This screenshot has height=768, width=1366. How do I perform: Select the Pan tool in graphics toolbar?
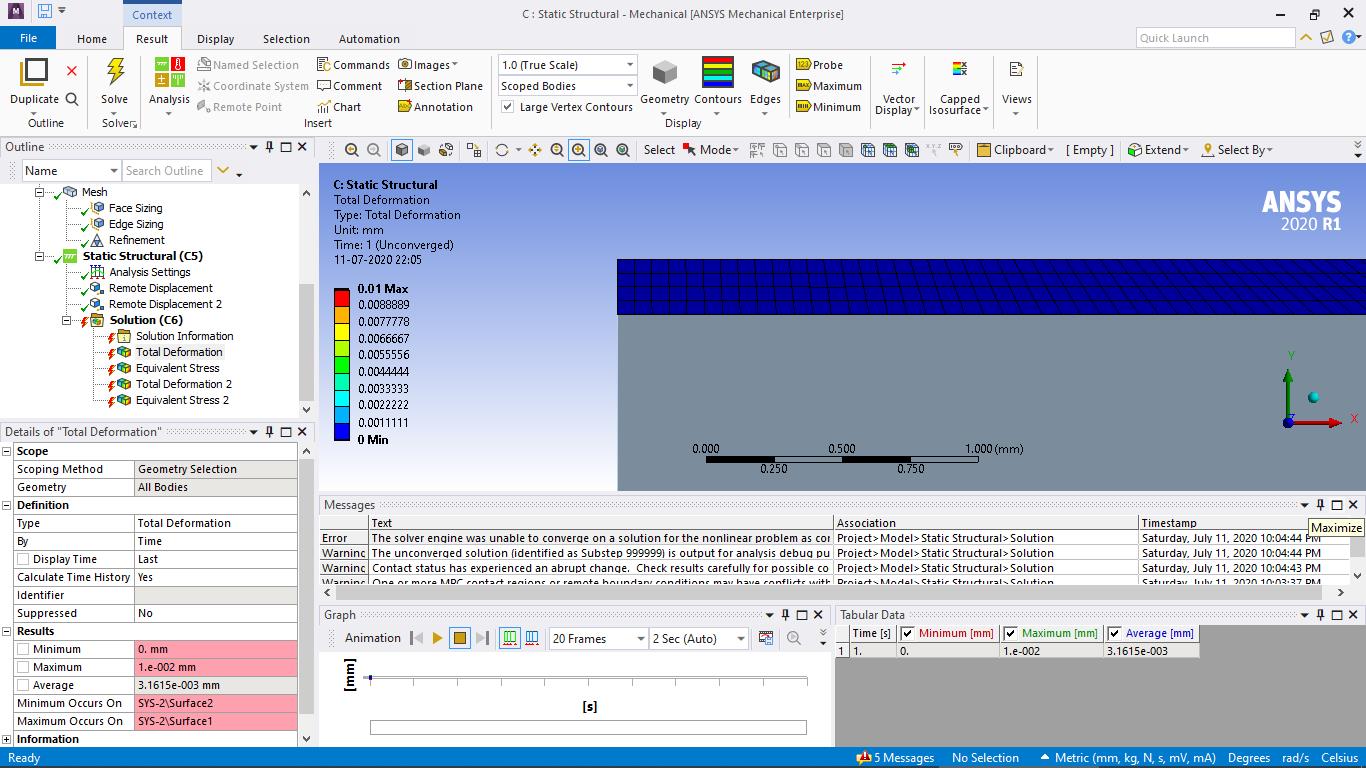[x=535, y=150]
